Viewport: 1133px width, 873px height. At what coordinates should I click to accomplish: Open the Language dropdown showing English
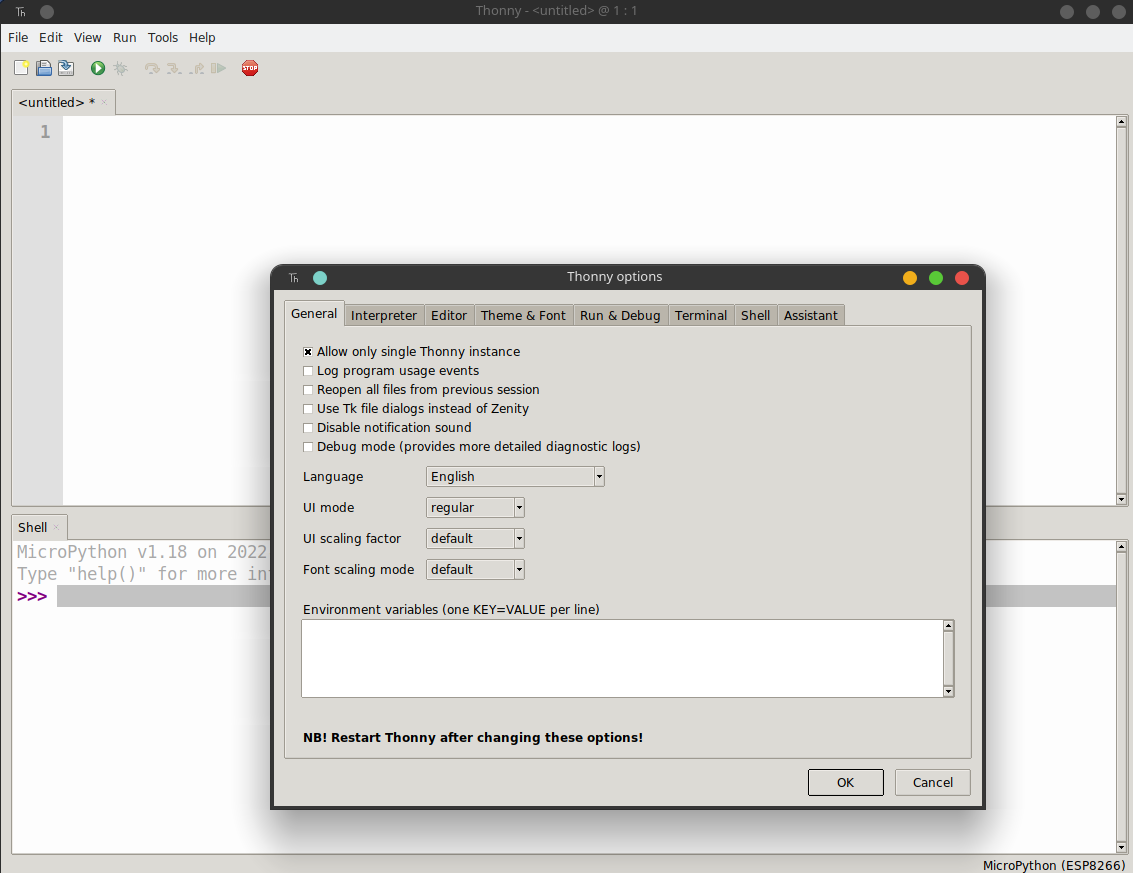515,476
